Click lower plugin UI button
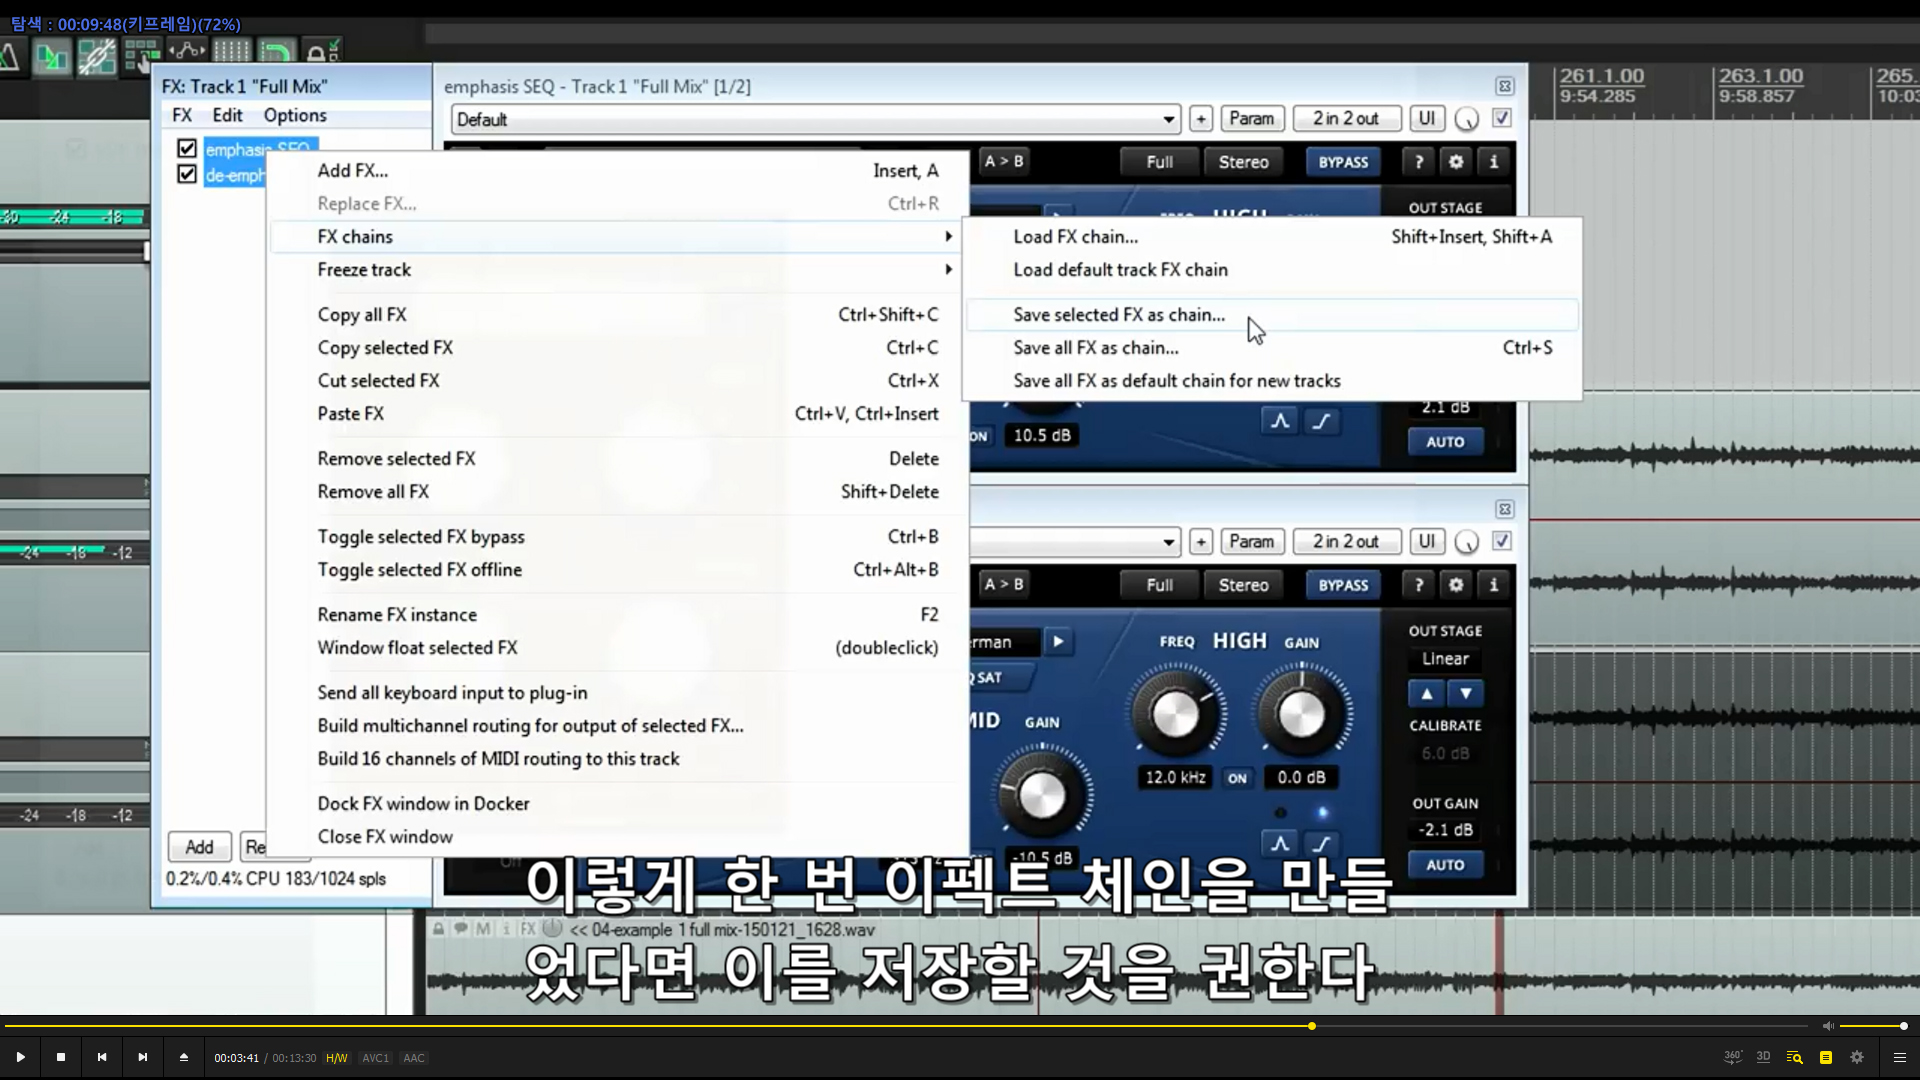 pos(1427,541)
